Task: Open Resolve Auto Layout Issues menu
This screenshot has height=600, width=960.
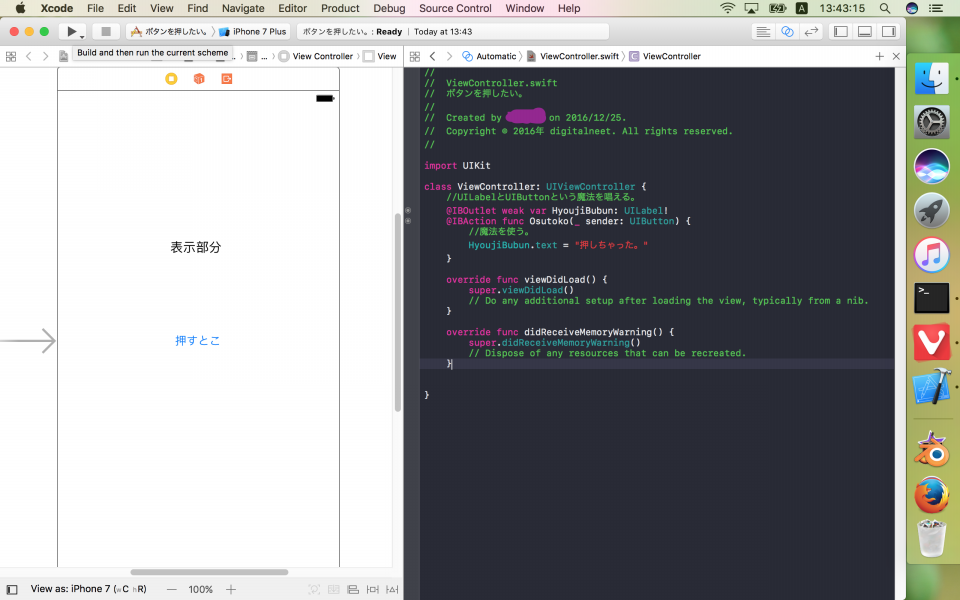Action: tap(392, 590)
